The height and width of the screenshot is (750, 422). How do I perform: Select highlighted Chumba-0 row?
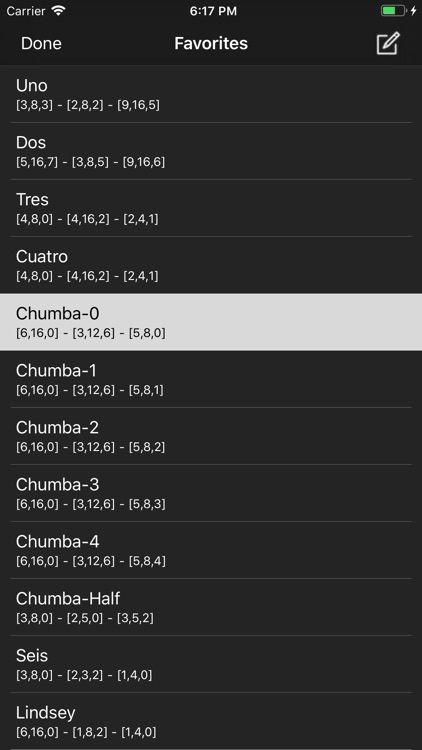211,322
